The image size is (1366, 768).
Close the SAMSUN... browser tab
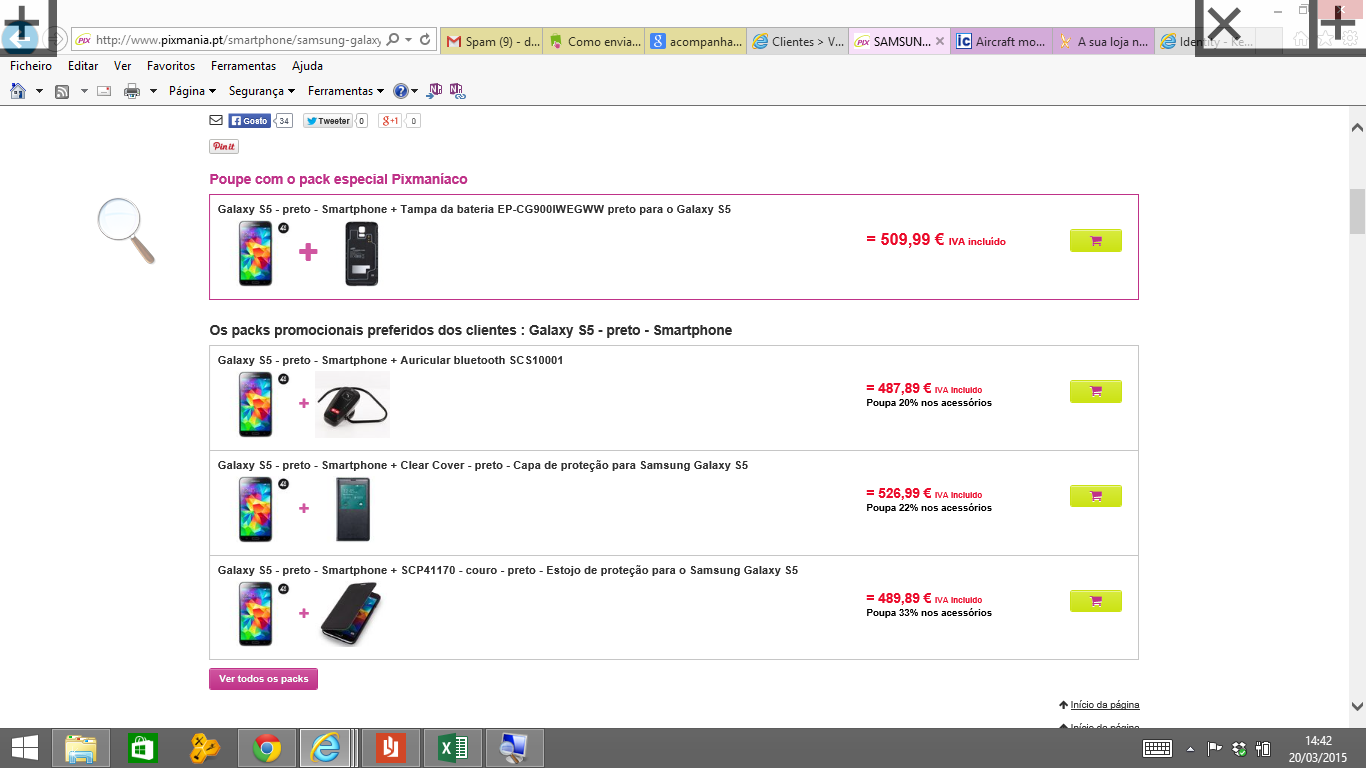click(940, 42)
